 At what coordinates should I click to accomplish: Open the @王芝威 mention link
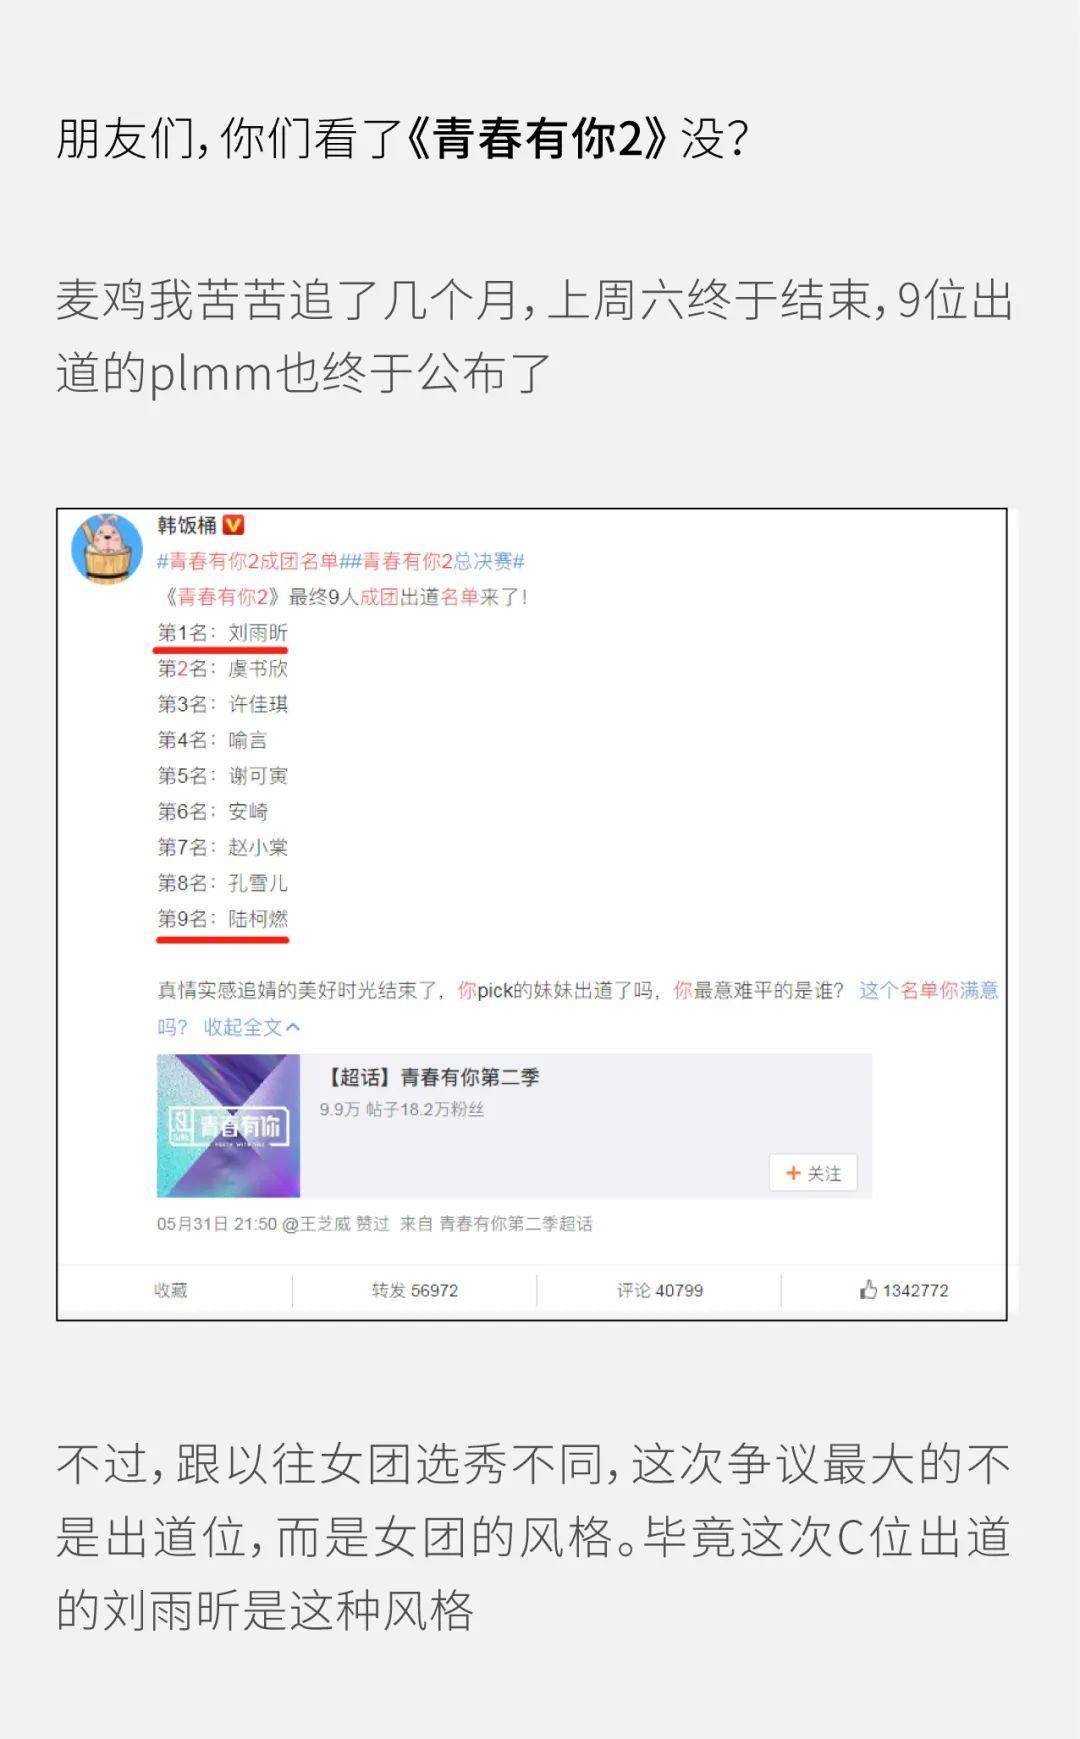point(316,1224)
